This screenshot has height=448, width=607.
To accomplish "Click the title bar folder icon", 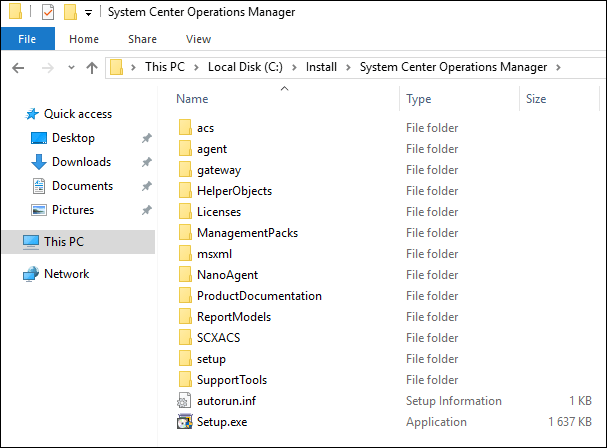I will 15,11.
